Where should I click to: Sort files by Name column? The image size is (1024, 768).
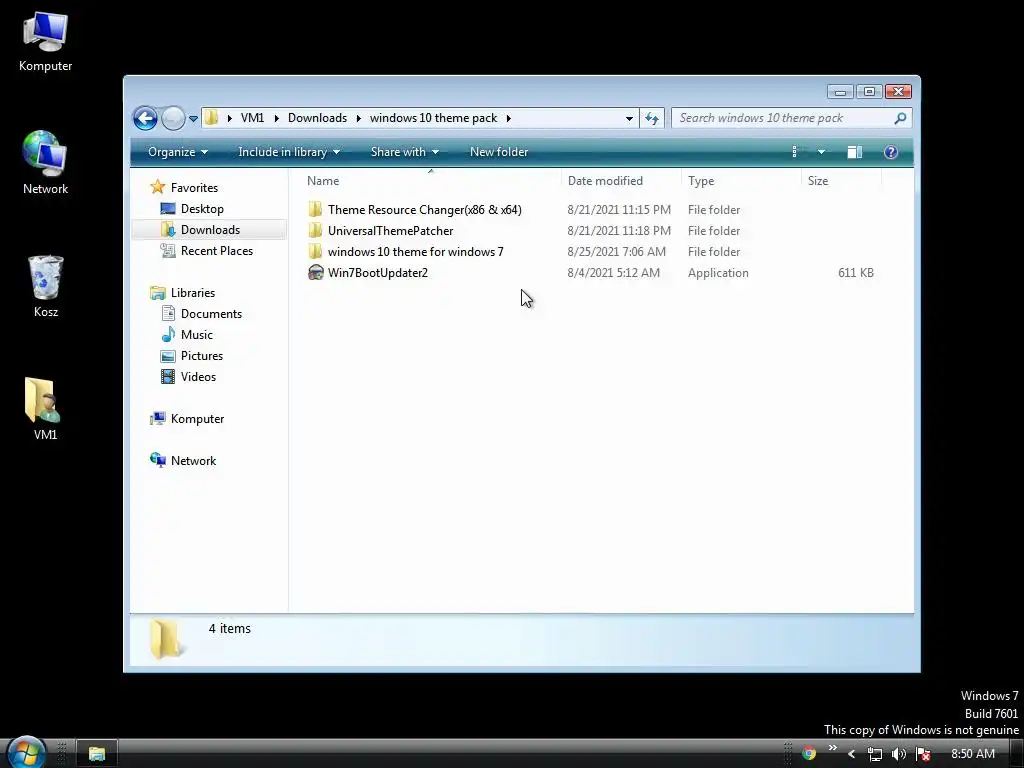pos(430,181)
